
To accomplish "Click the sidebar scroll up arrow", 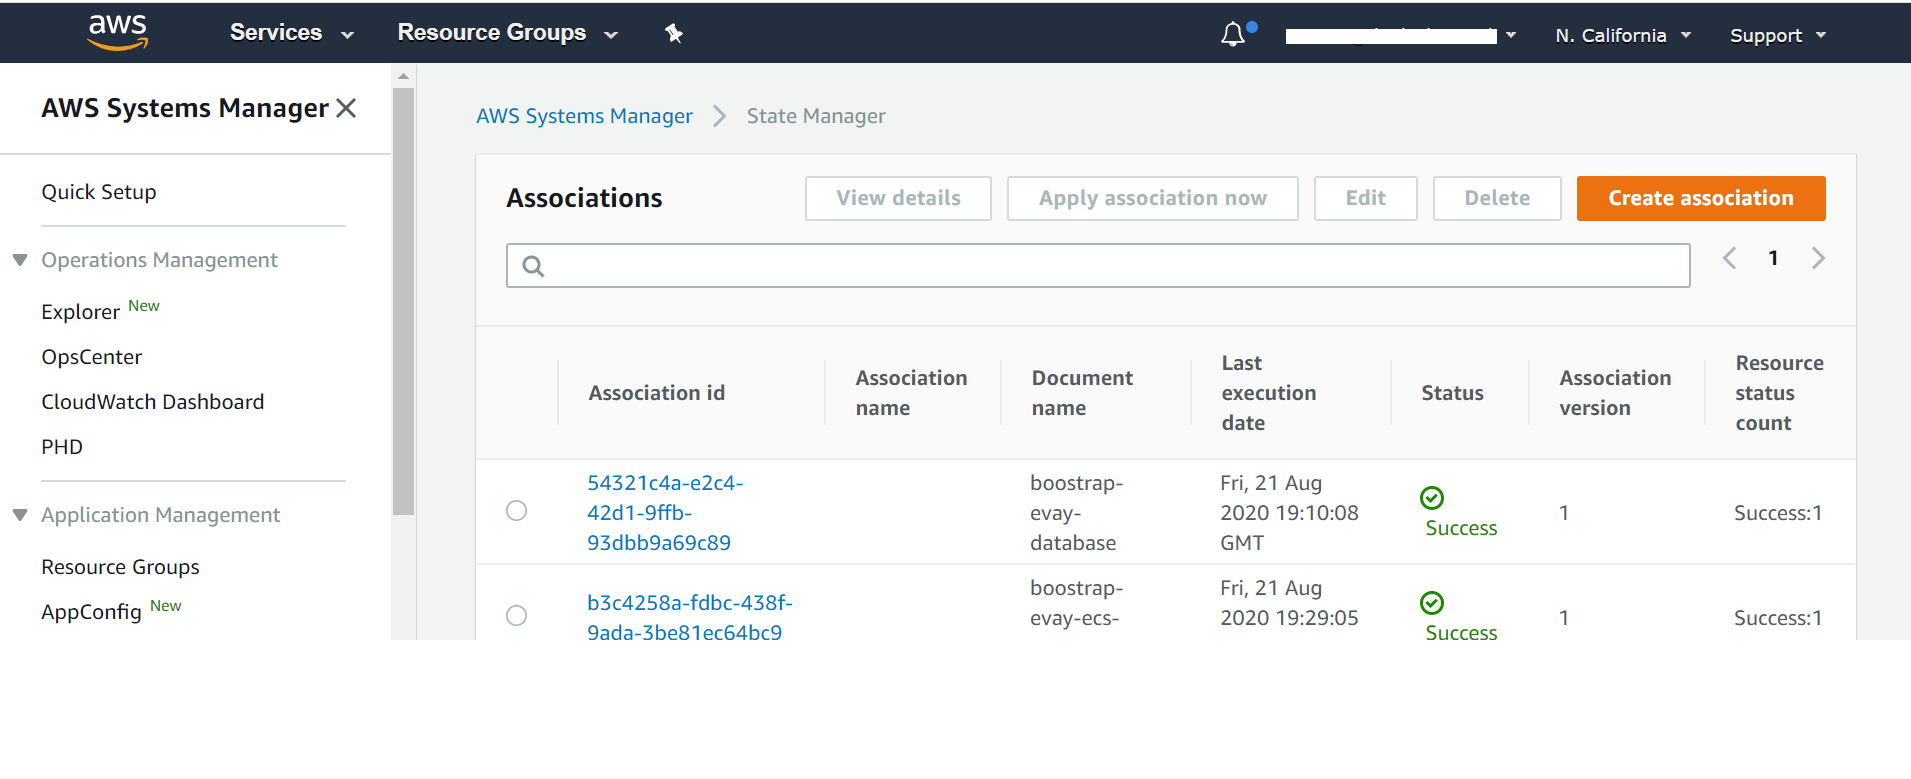I will tap(403, 76).
